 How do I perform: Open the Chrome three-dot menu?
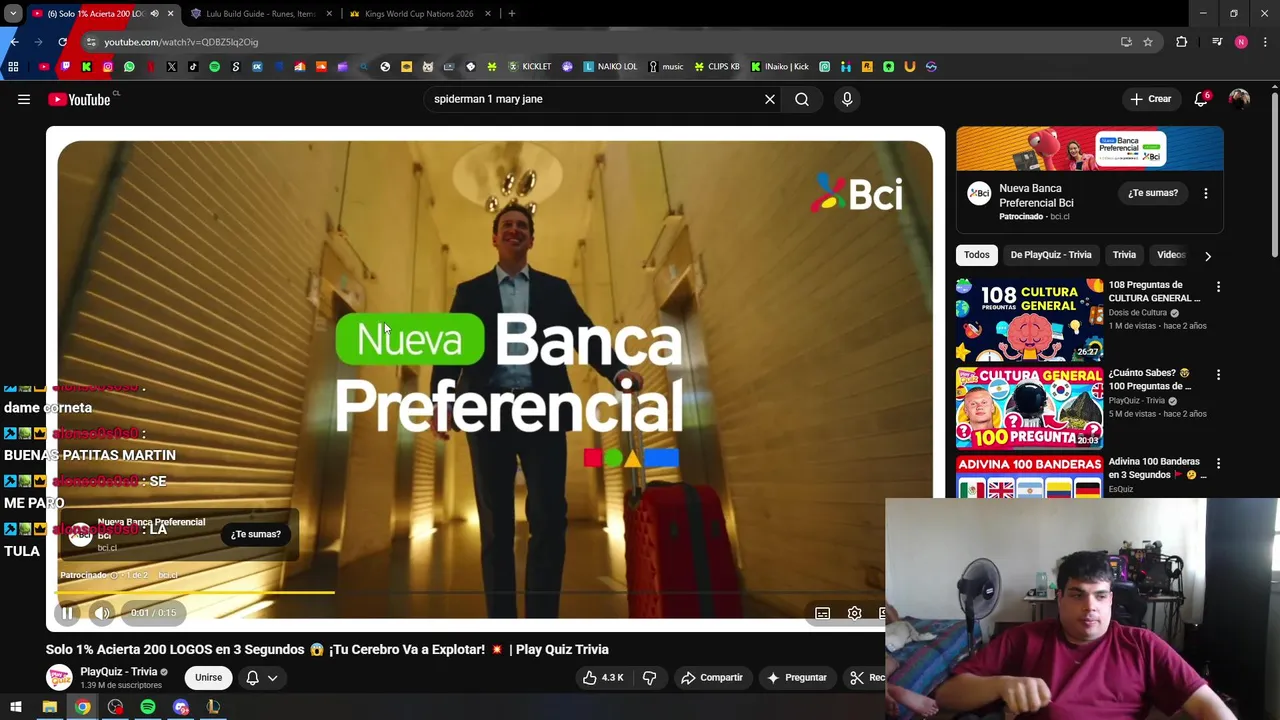point(1265,42)
